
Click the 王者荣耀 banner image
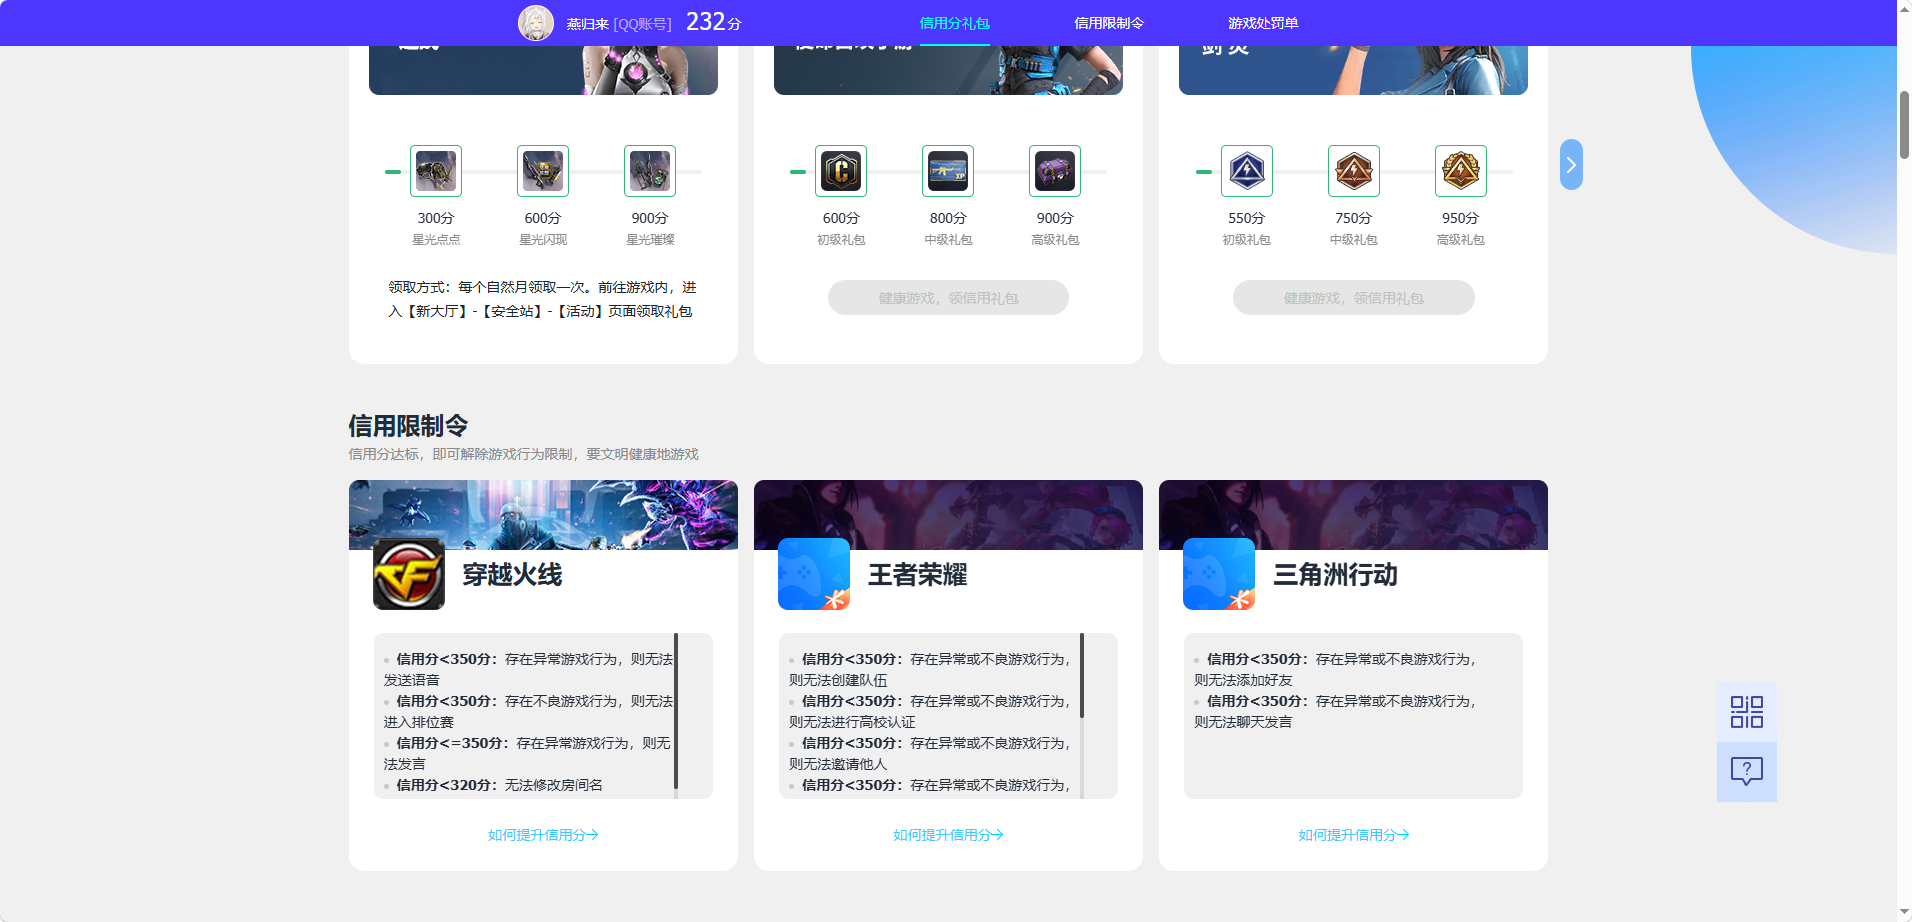[948, 514]
